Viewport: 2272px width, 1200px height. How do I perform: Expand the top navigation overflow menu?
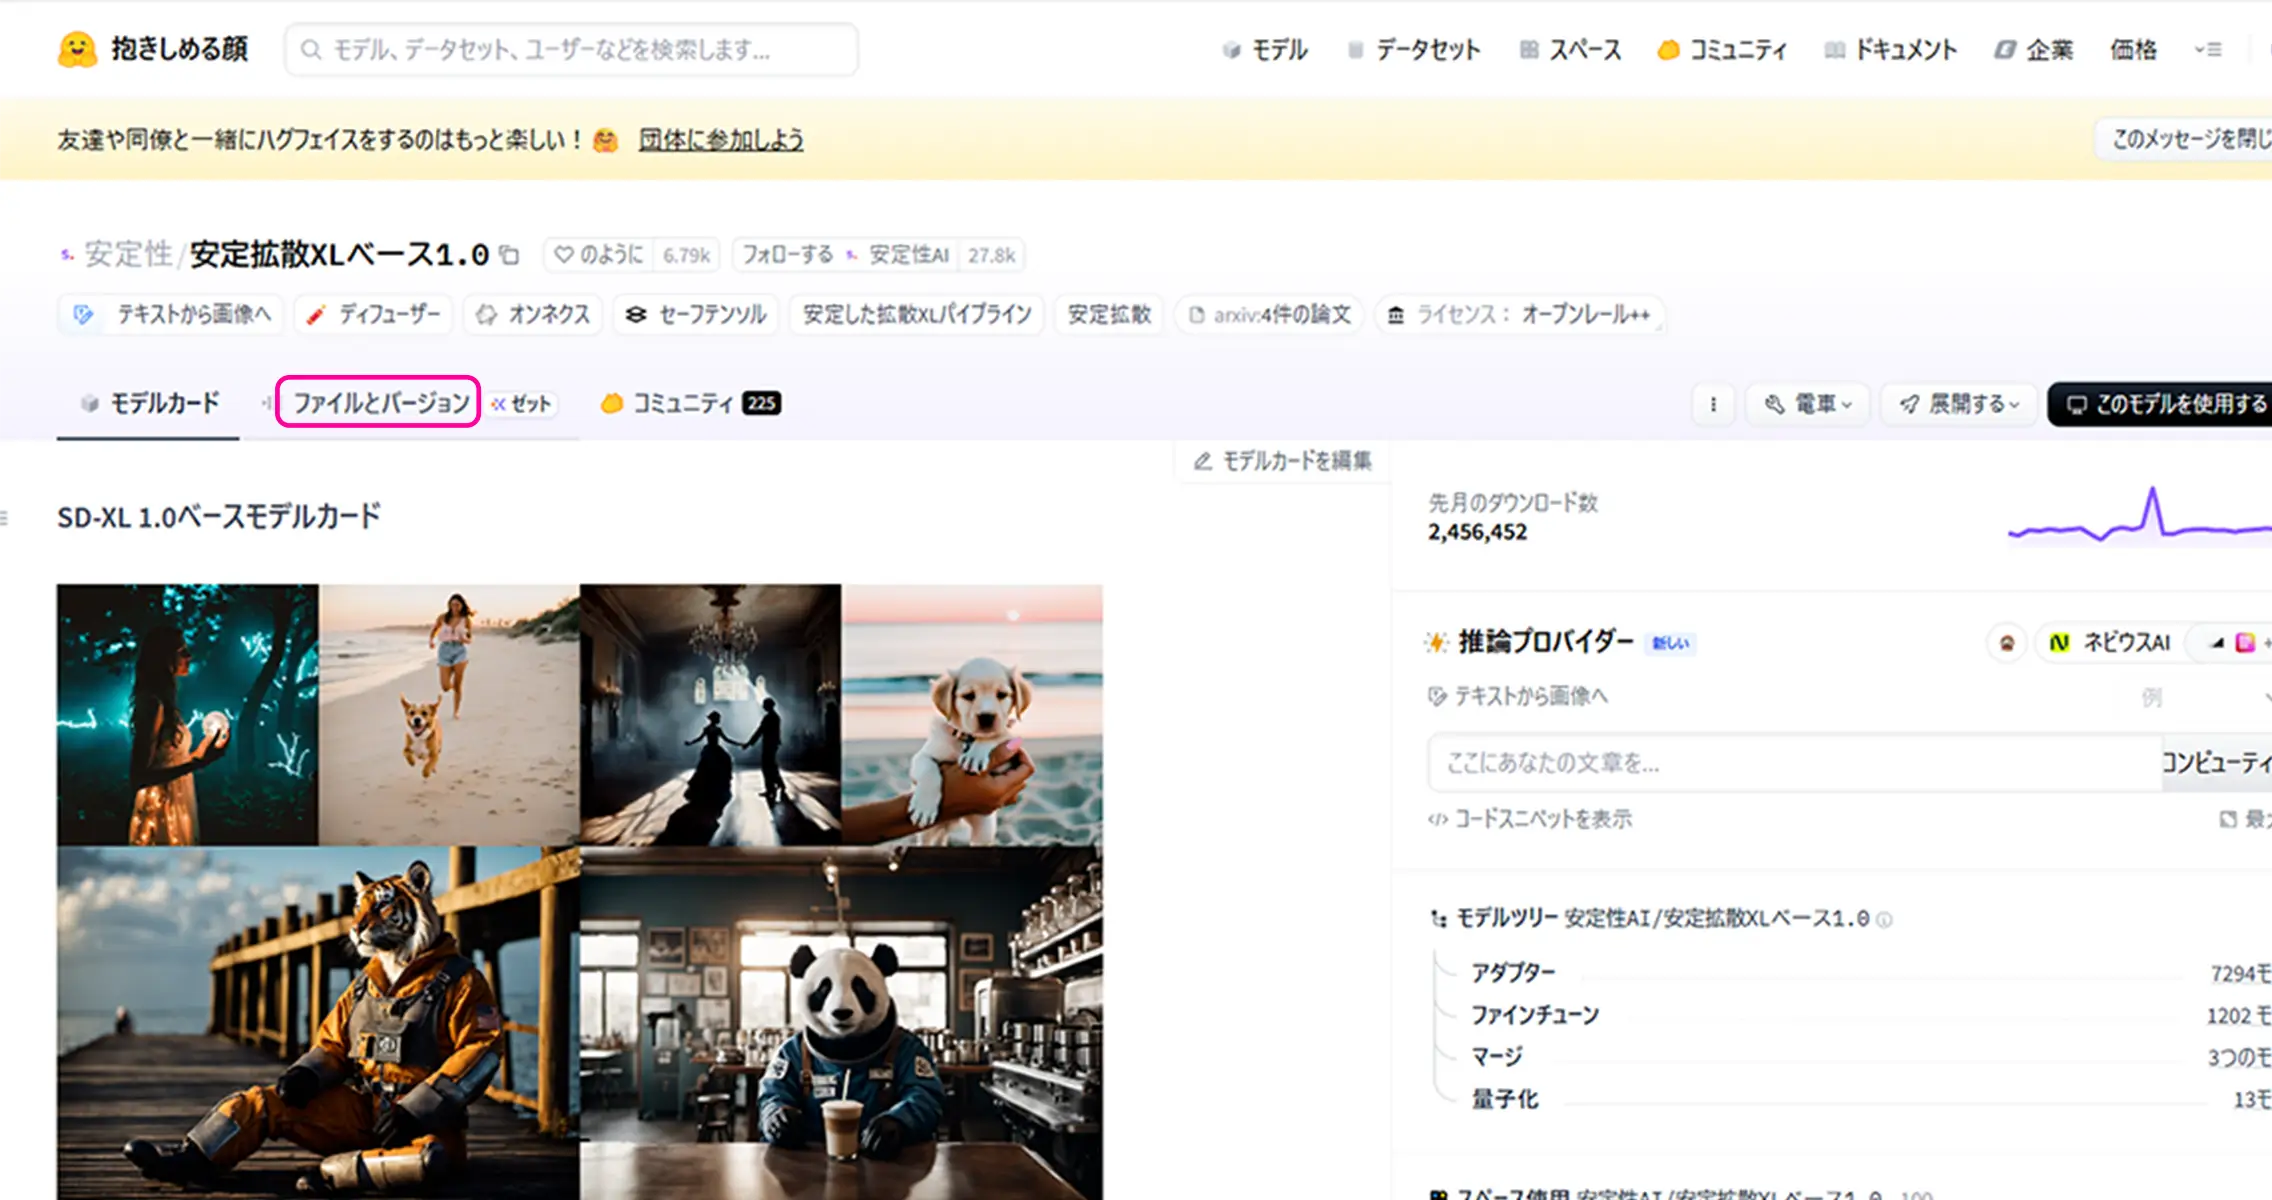(2207, 49)
